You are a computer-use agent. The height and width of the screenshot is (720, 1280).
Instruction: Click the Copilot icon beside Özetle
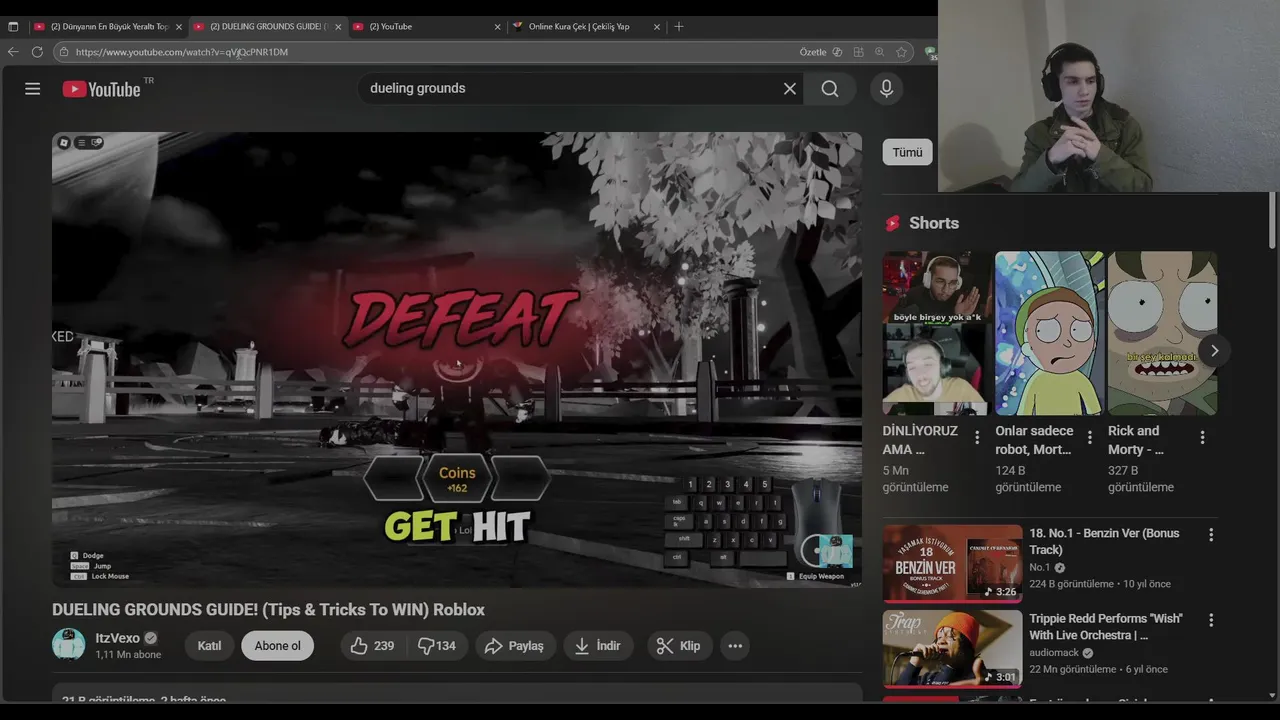coord(837,52)
